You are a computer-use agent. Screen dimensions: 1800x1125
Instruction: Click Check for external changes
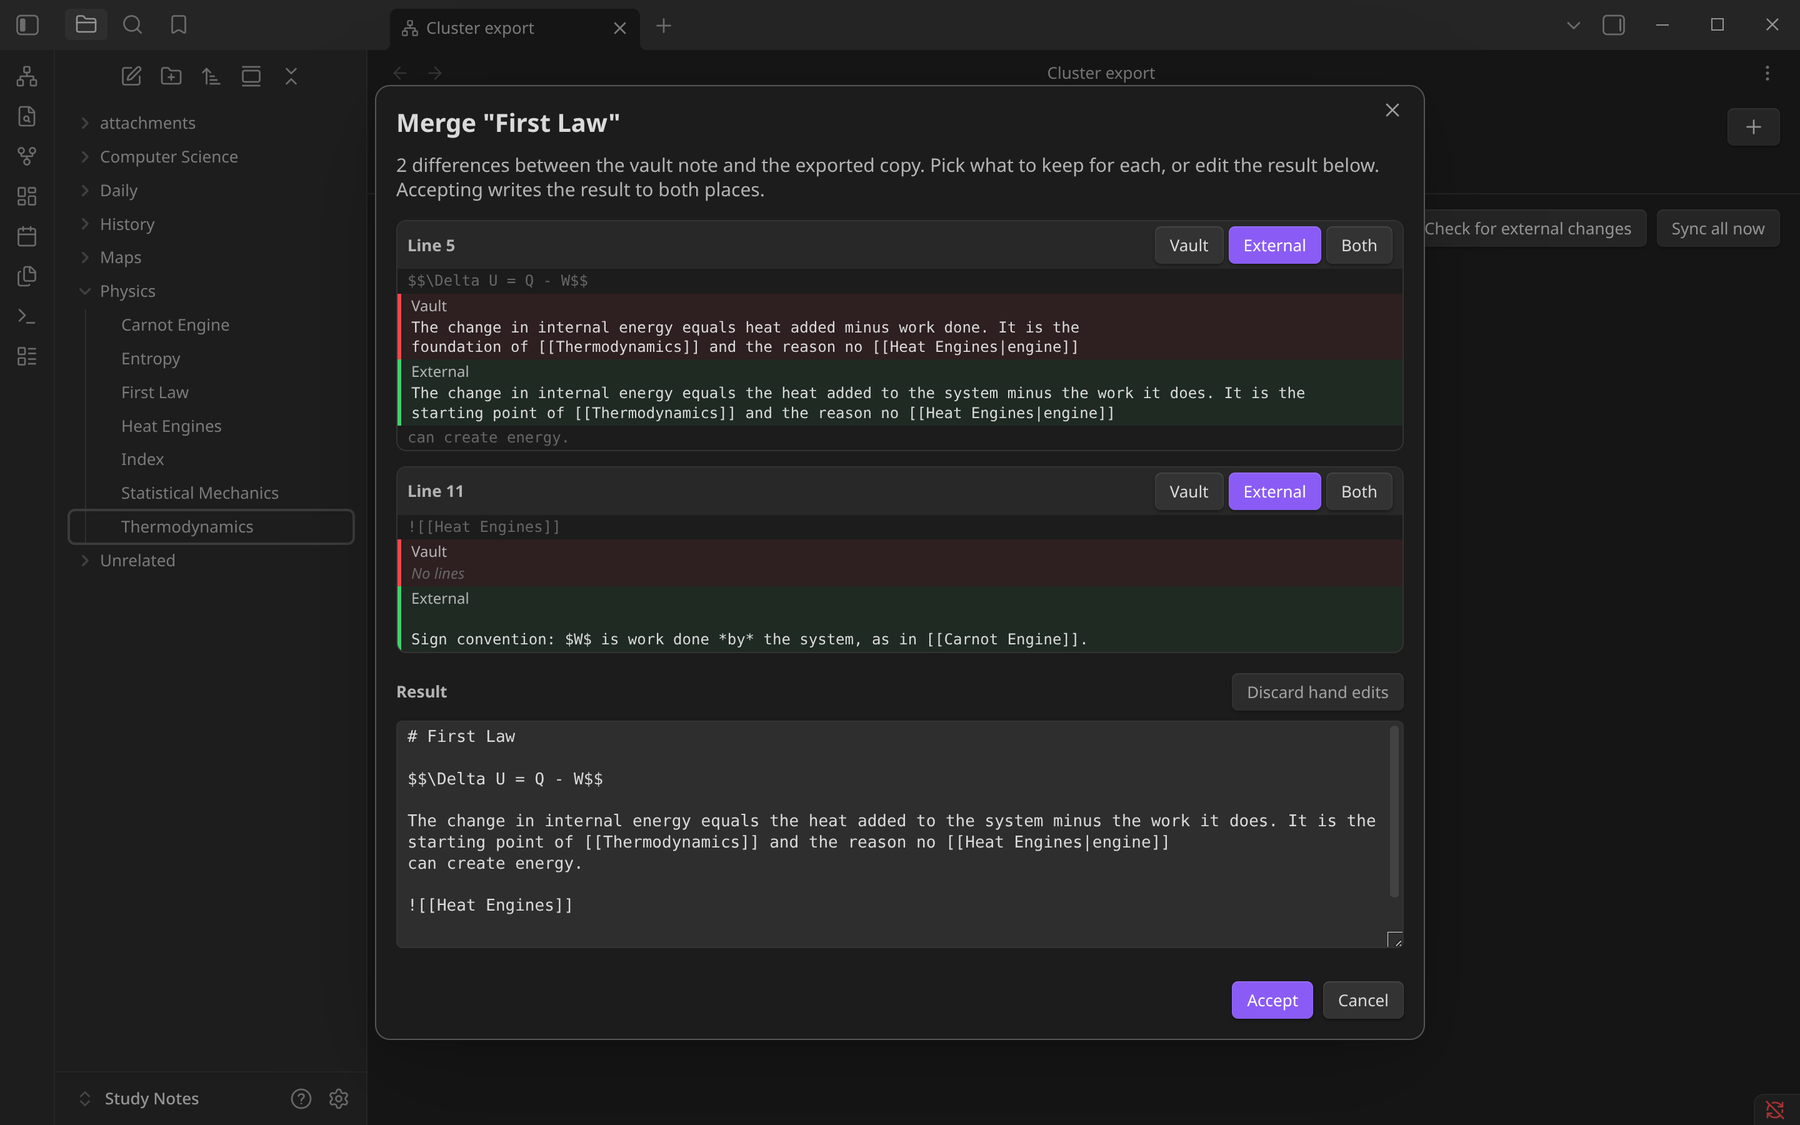1527,229
